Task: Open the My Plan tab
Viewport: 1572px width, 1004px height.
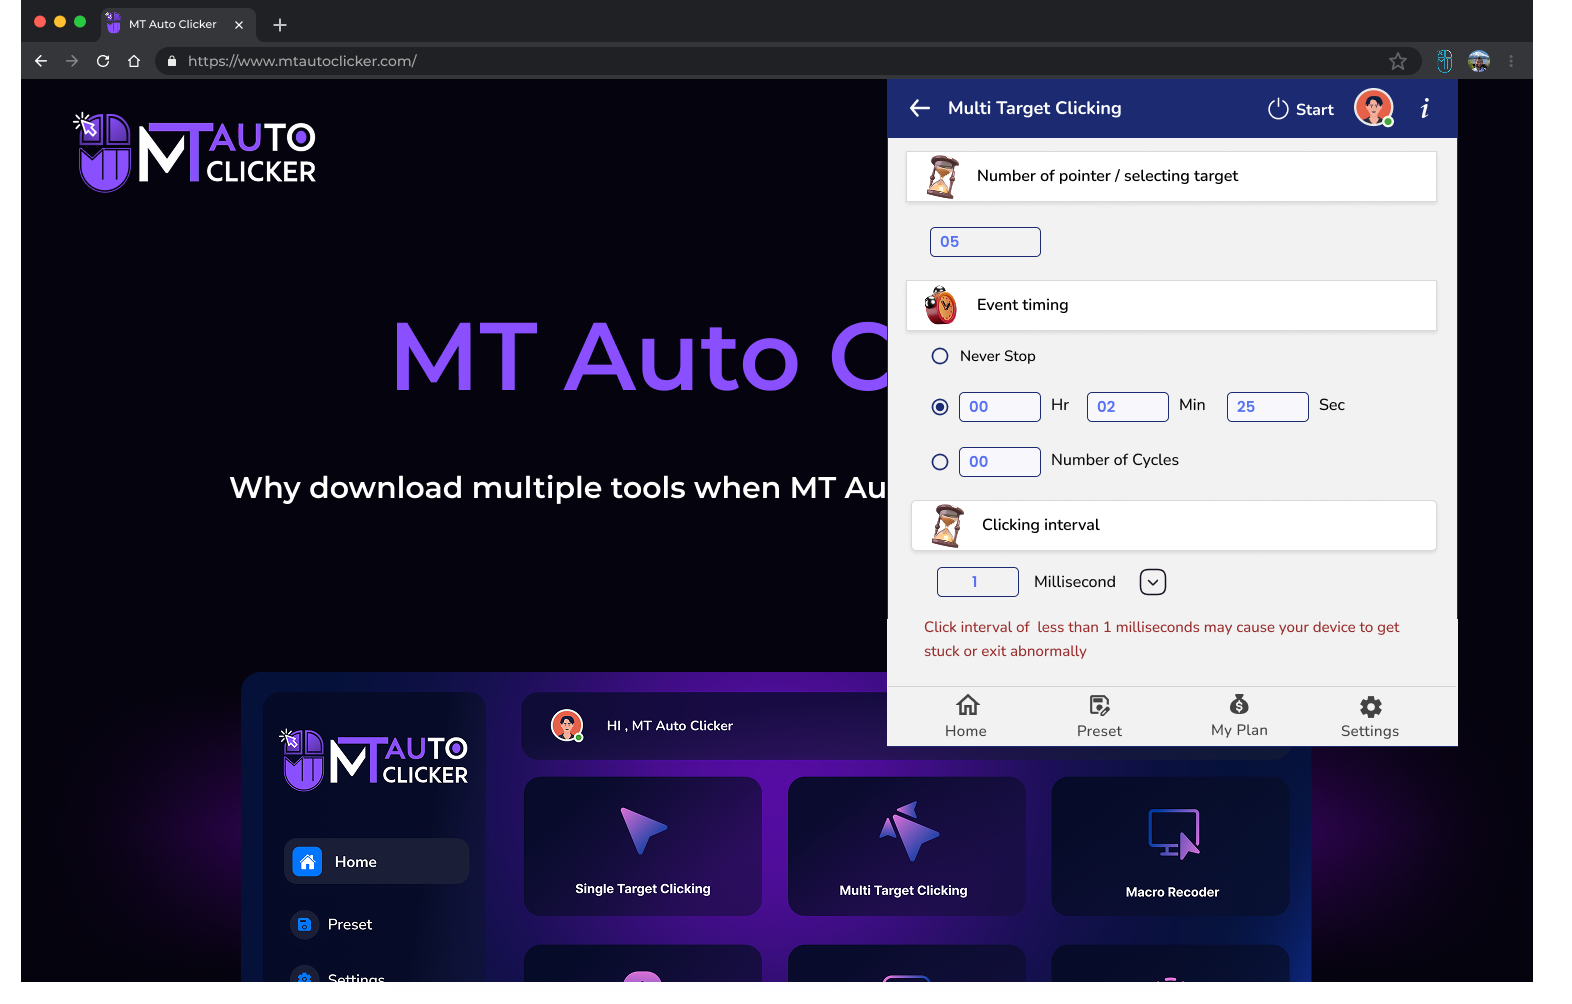Action: point(1239,716)
